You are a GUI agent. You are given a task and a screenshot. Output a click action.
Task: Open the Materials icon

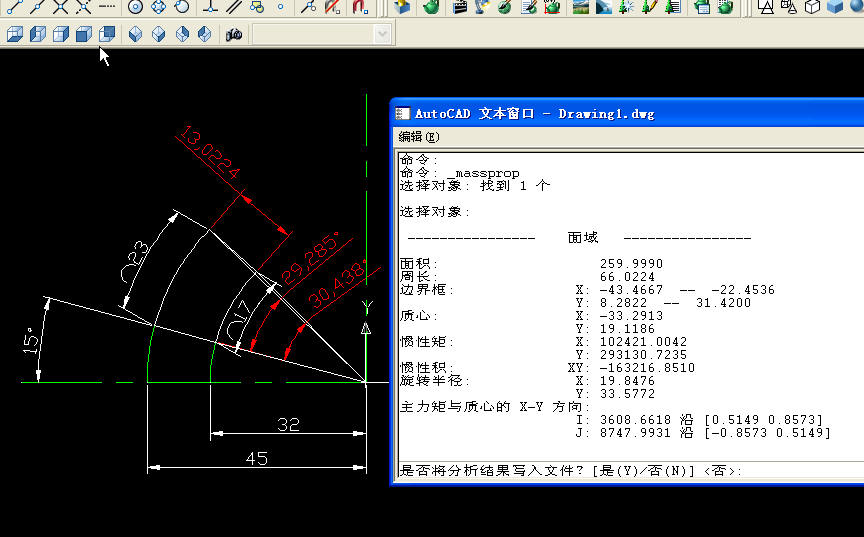click(505, 7)
